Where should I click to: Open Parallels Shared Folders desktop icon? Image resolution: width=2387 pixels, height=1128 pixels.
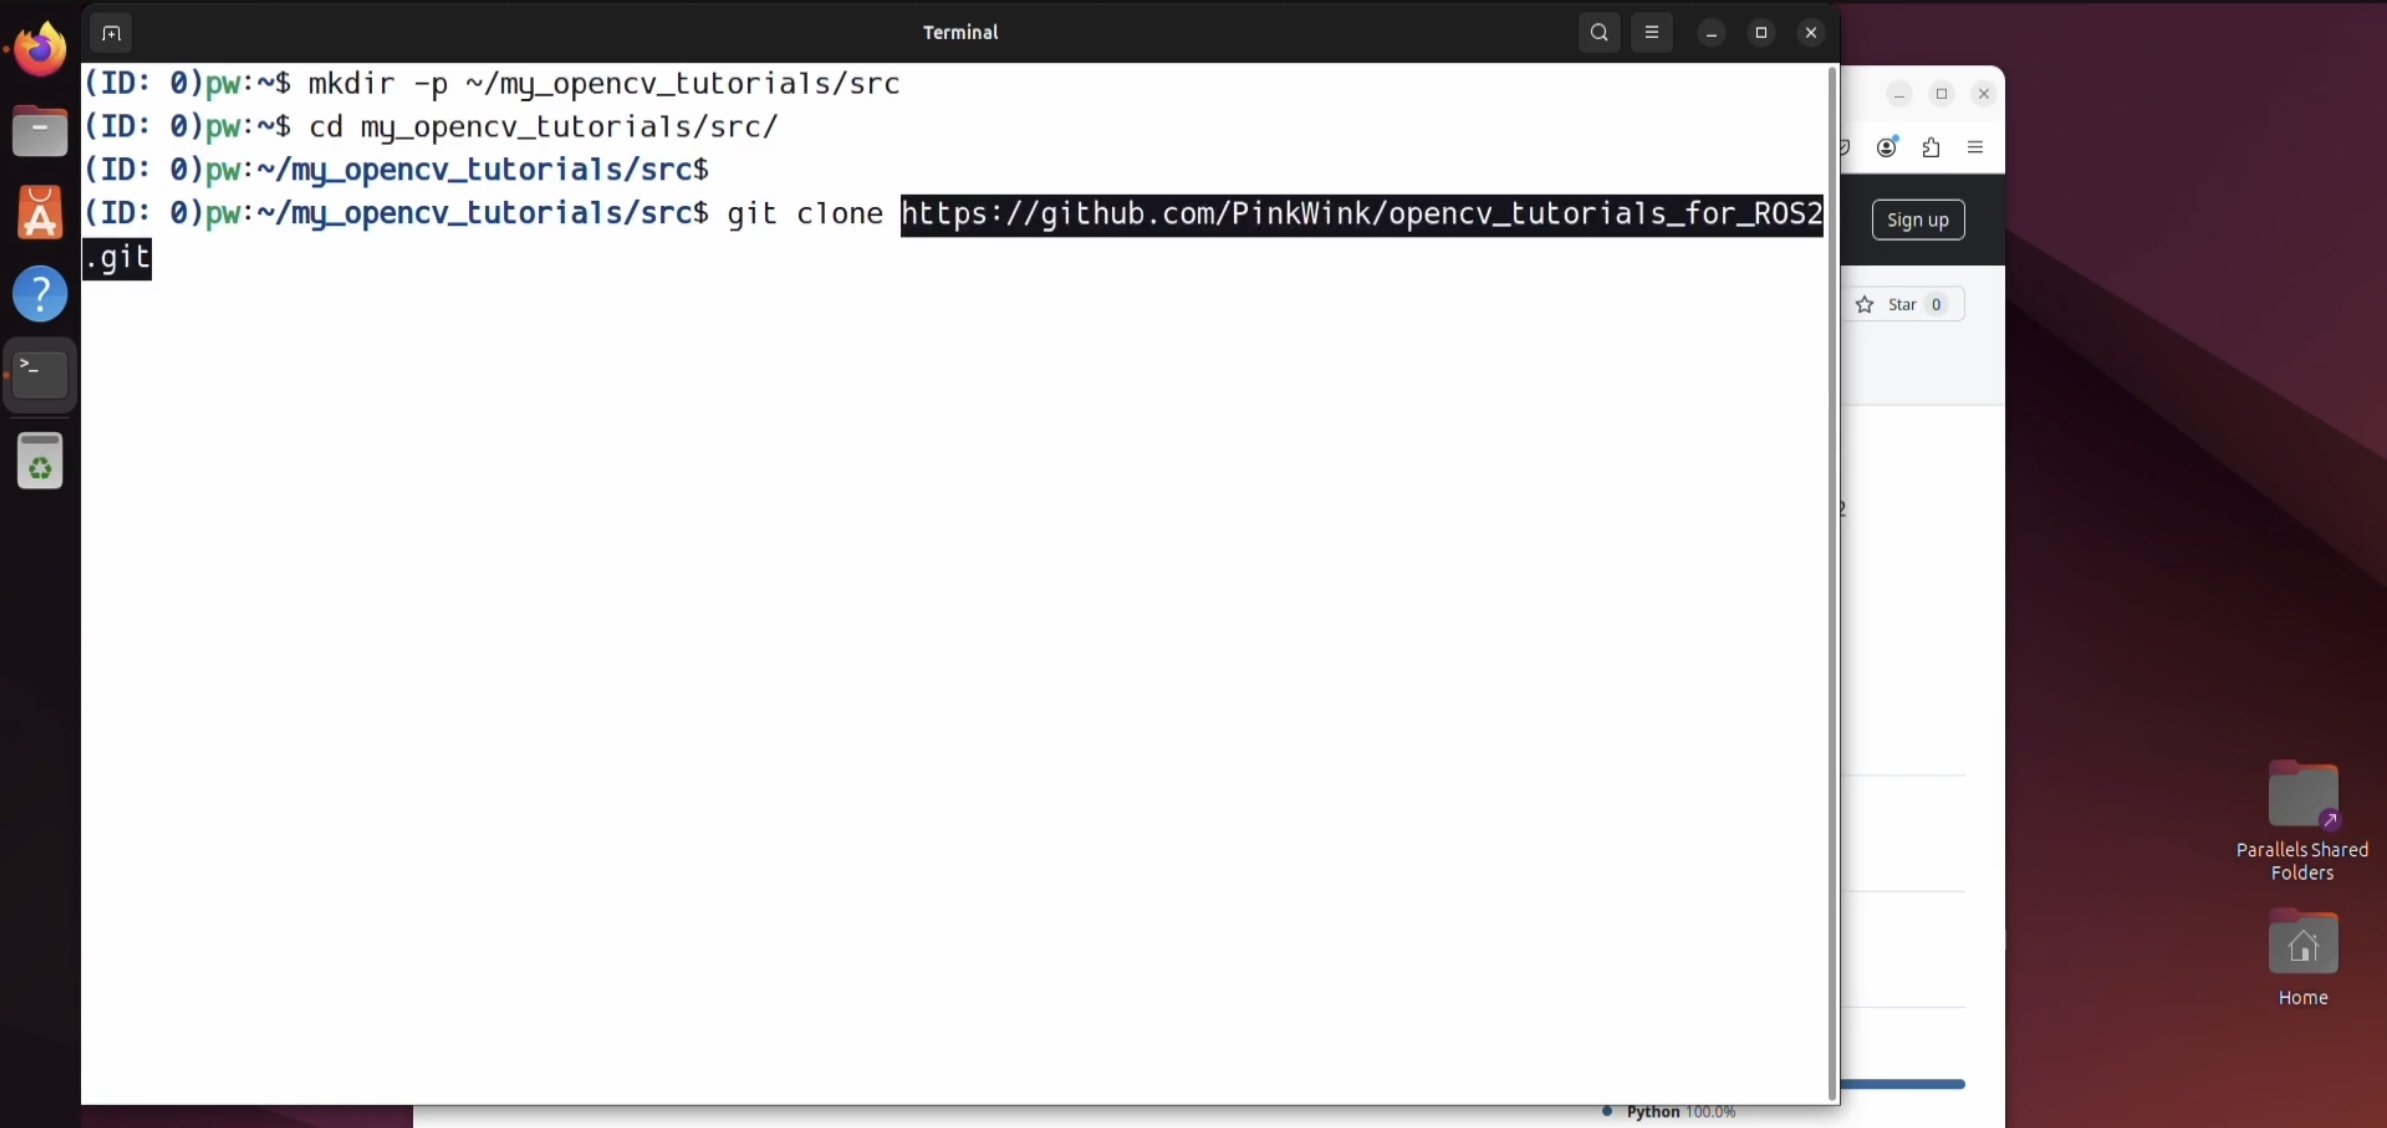click(x=2302, y=797)
